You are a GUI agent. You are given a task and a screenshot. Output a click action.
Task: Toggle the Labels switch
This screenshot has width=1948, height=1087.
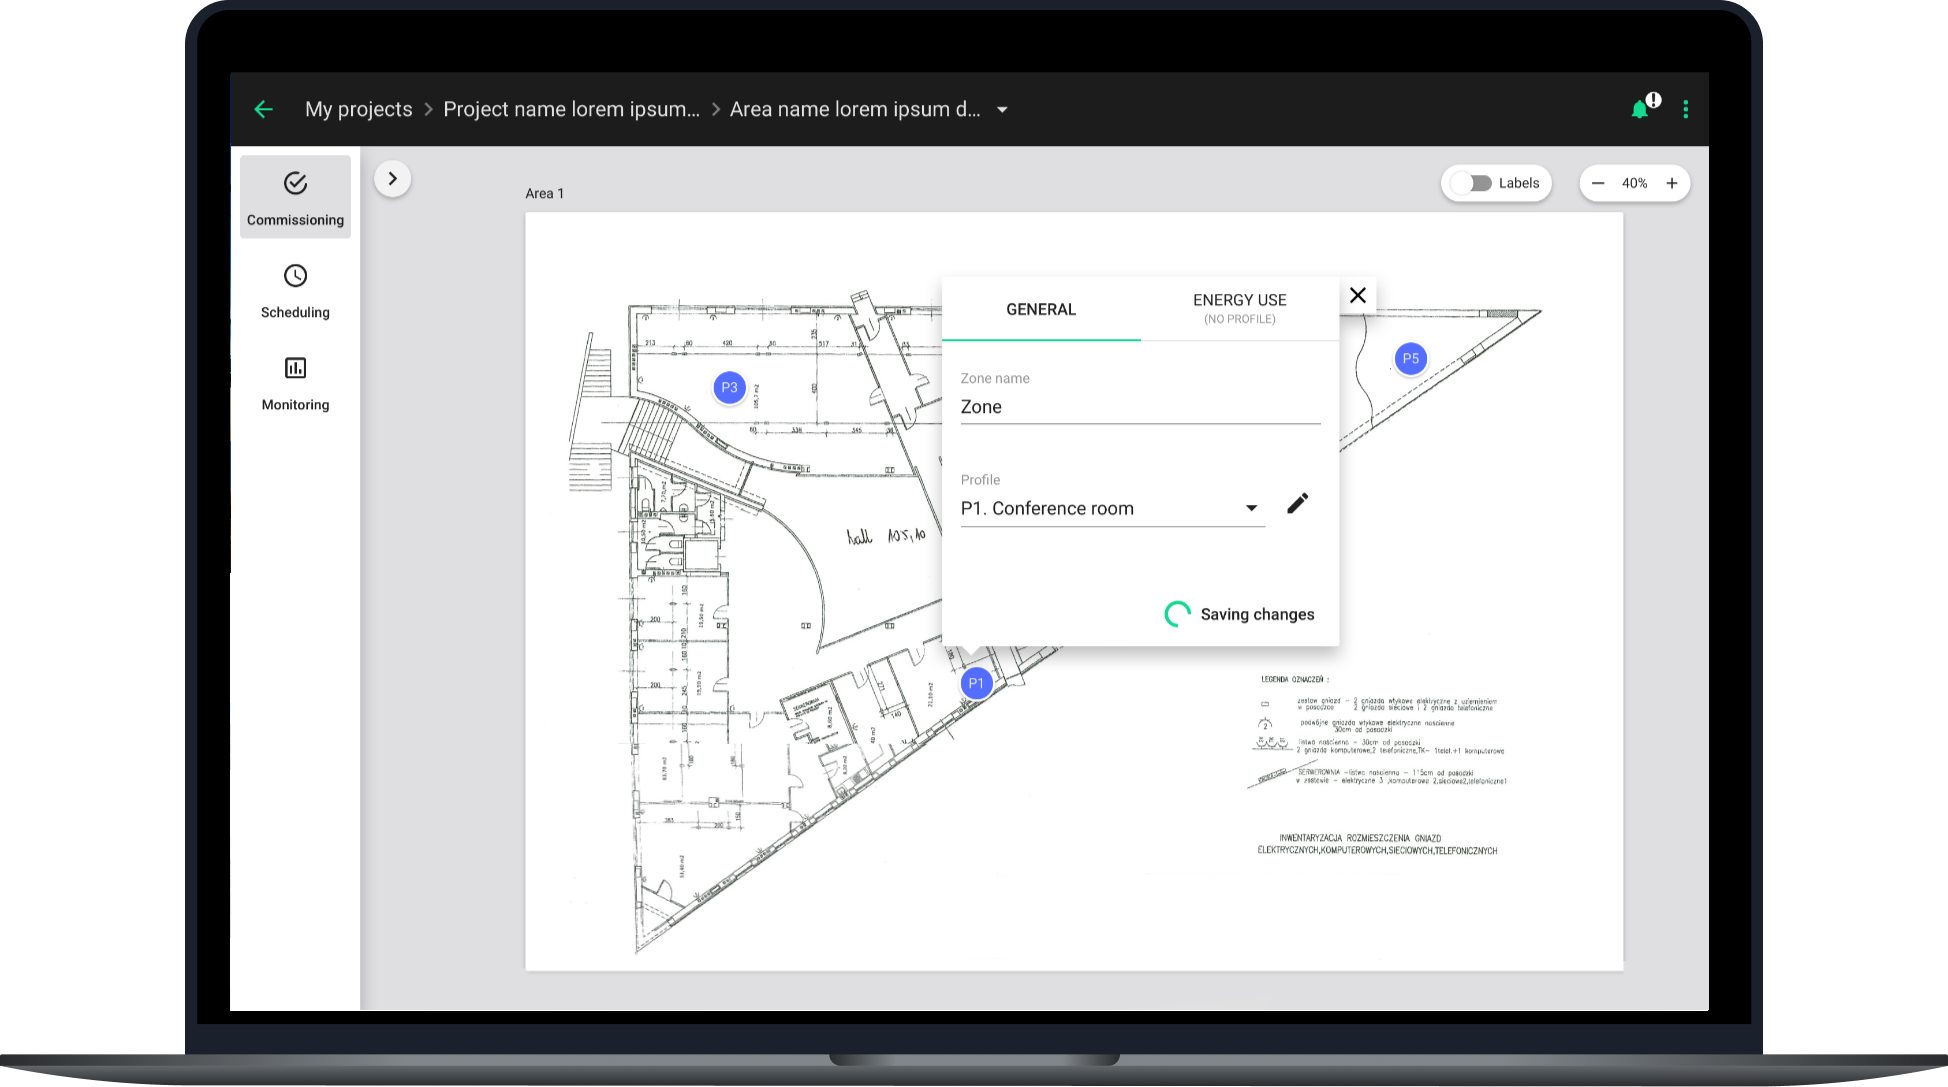coord(1472,183)
